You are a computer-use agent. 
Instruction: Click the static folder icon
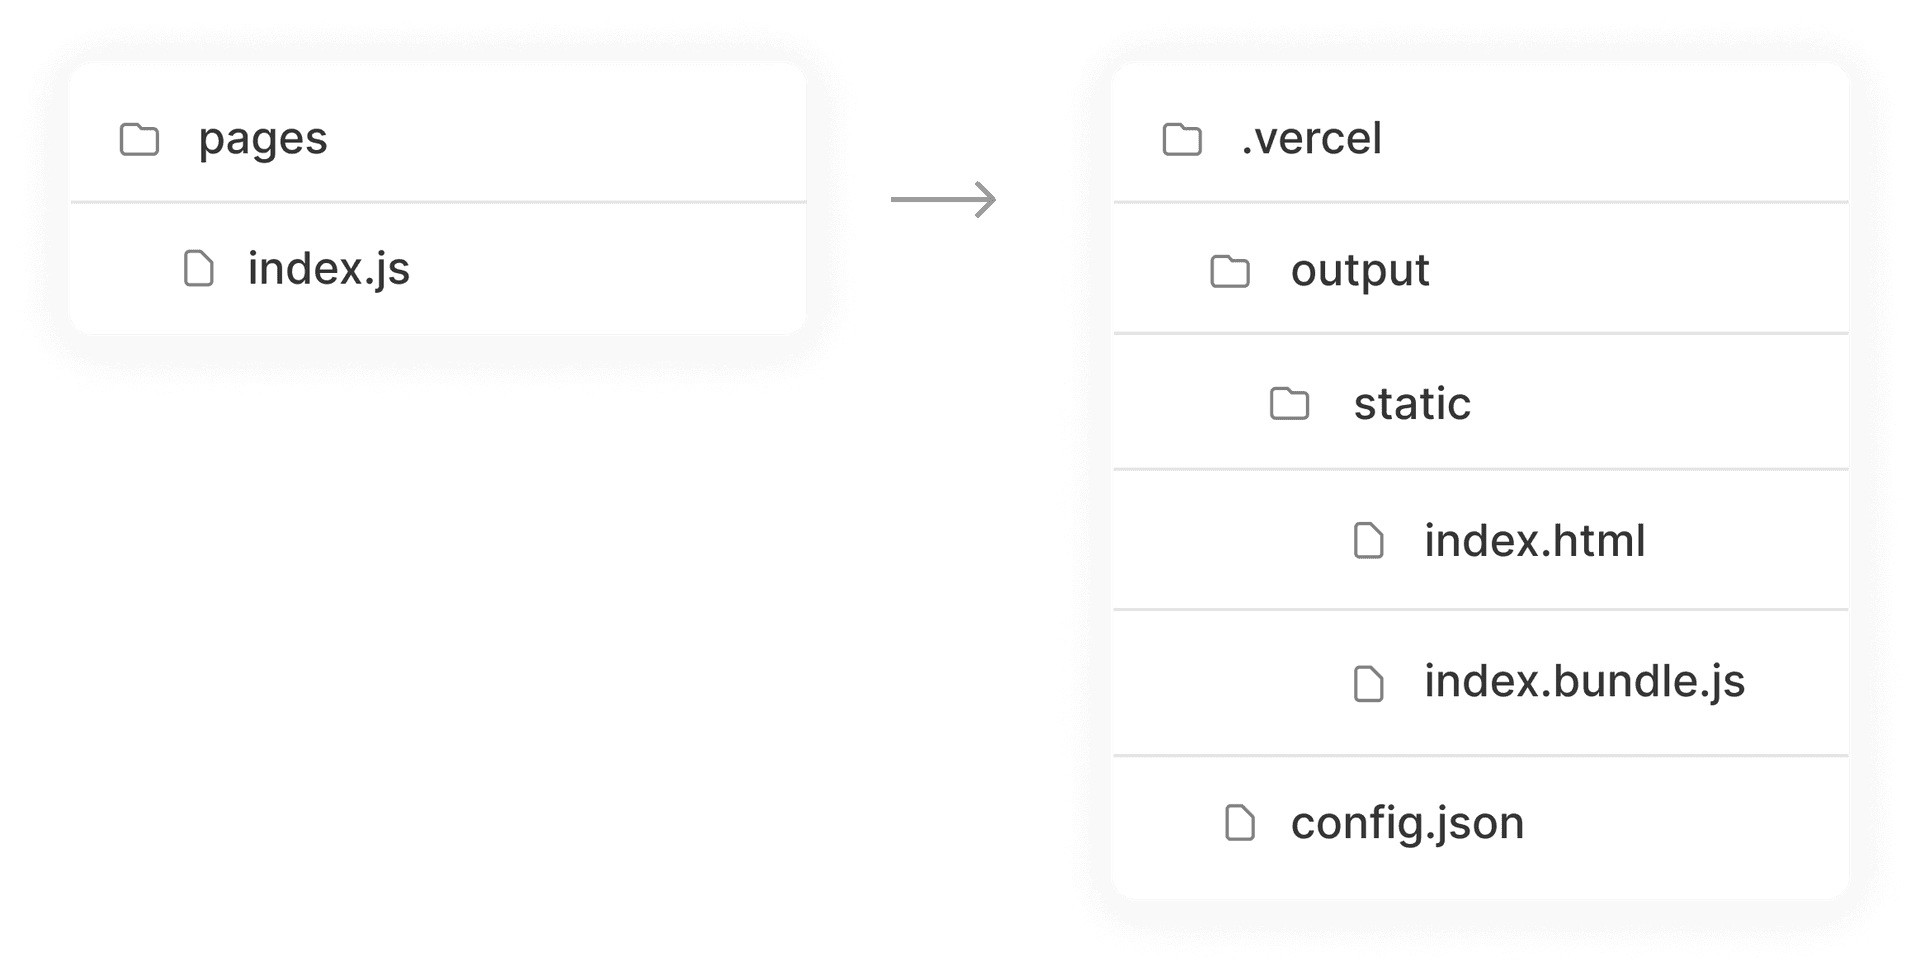coord(1289,404)
